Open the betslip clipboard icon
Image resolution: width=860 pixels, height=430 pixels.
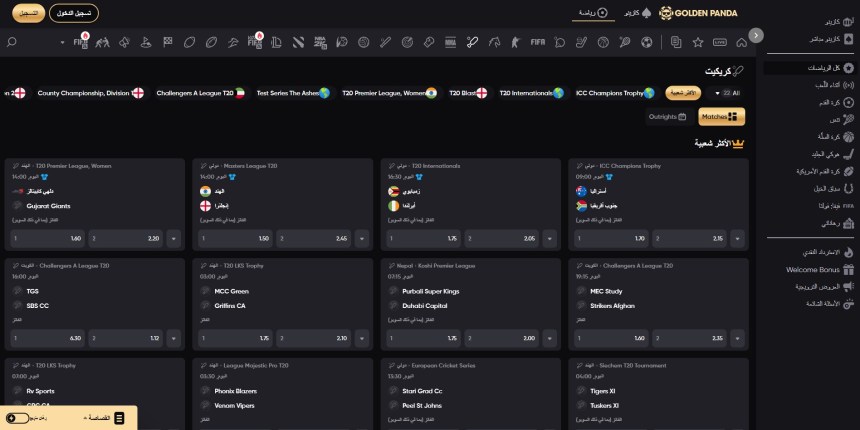pos(120,418)
